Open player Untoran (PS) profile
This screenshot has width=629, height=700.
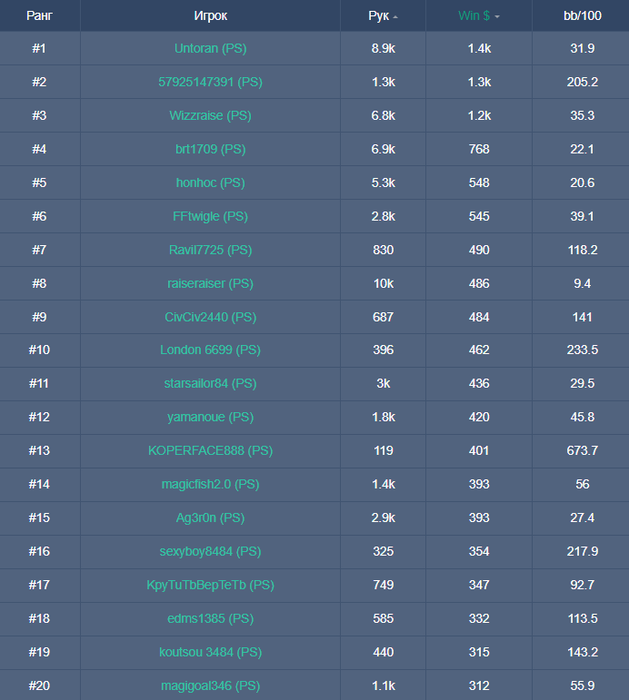click(210, 48)
